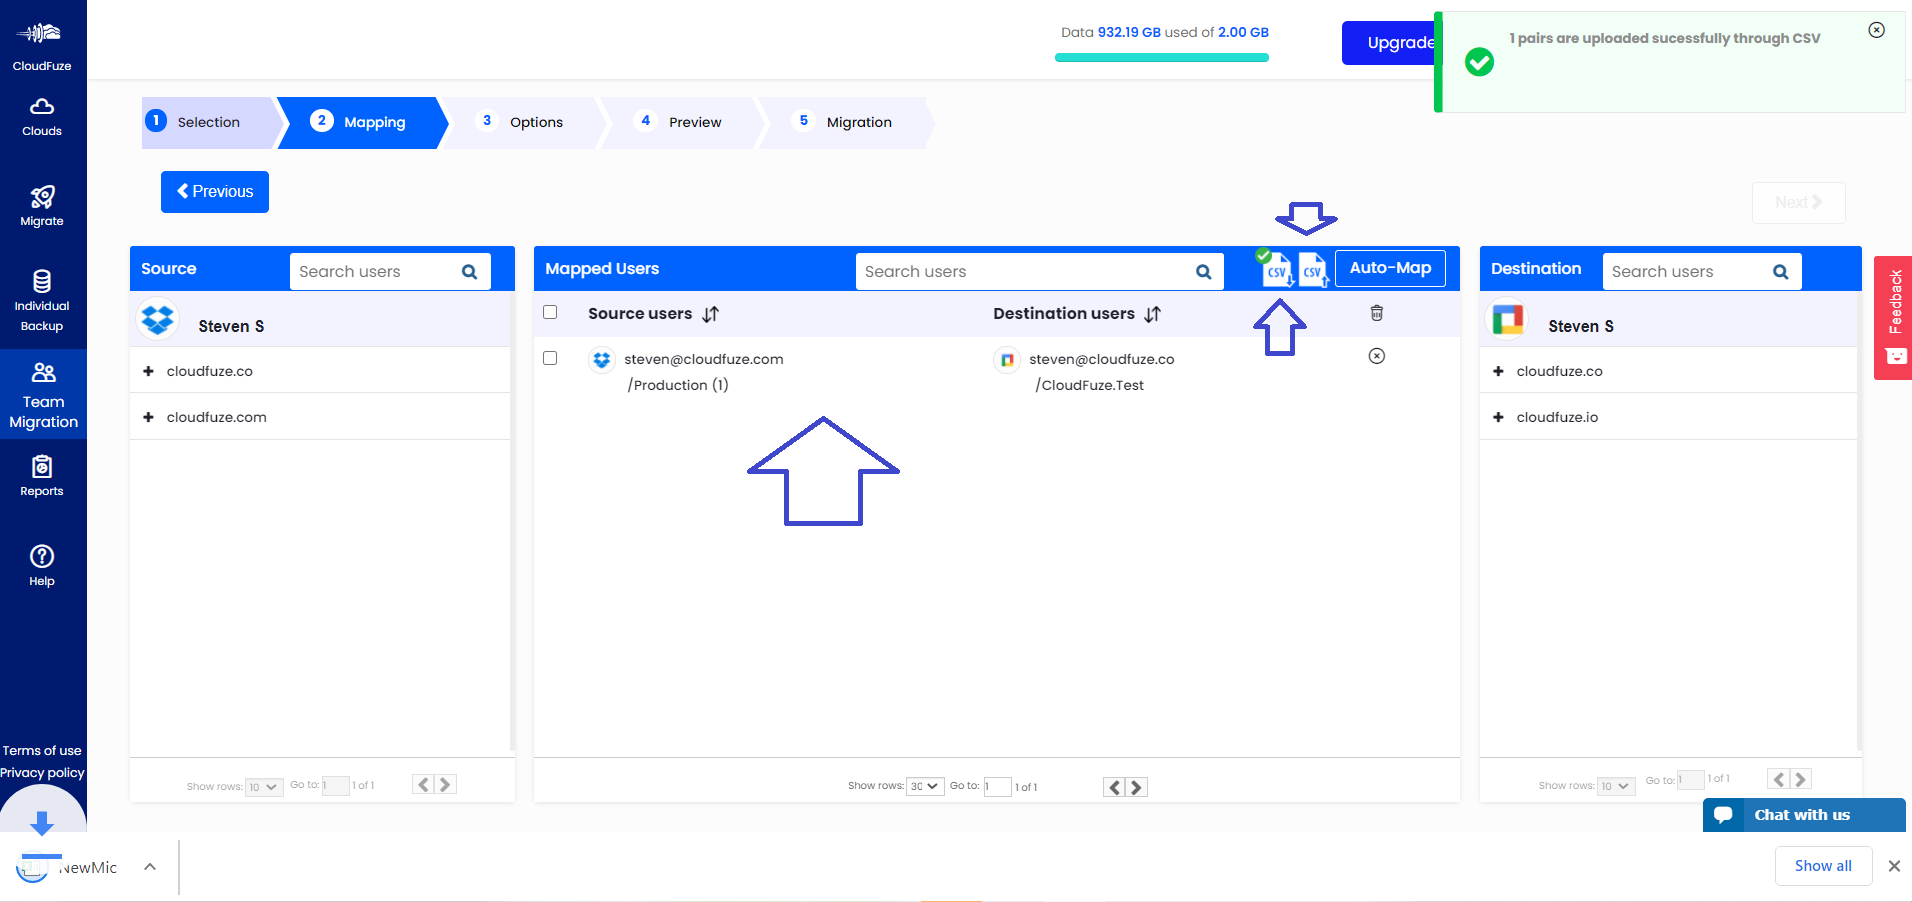Go to step 2 Mapping

(360, 122)
